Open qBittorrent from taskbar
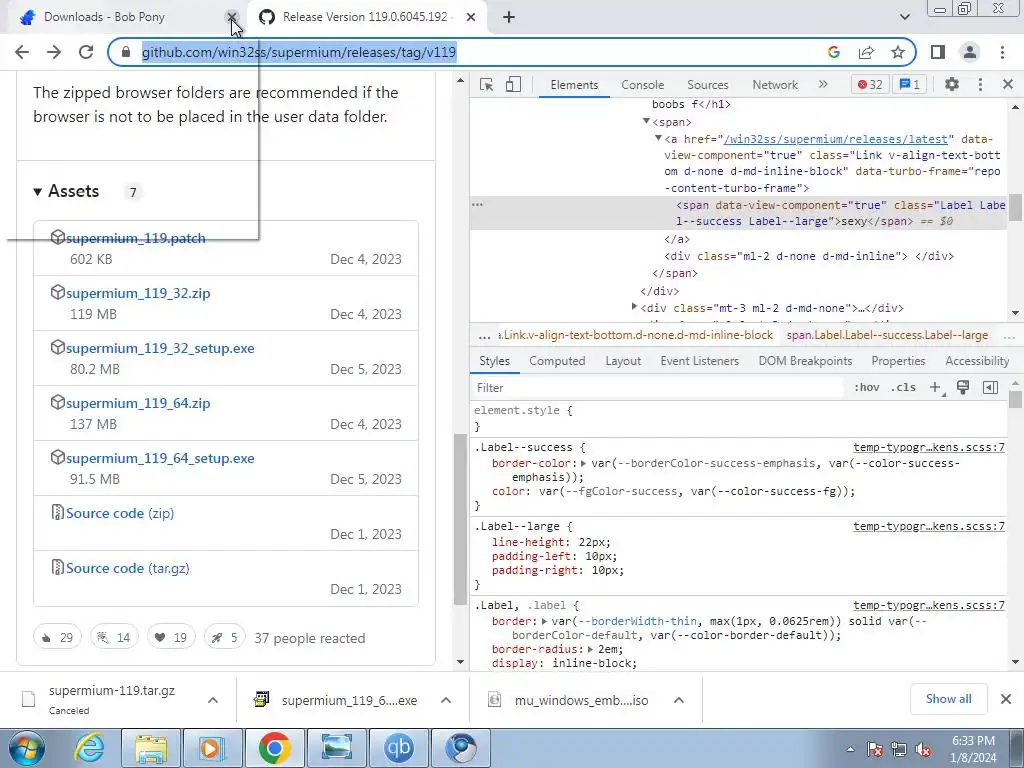 click(398, 748)
